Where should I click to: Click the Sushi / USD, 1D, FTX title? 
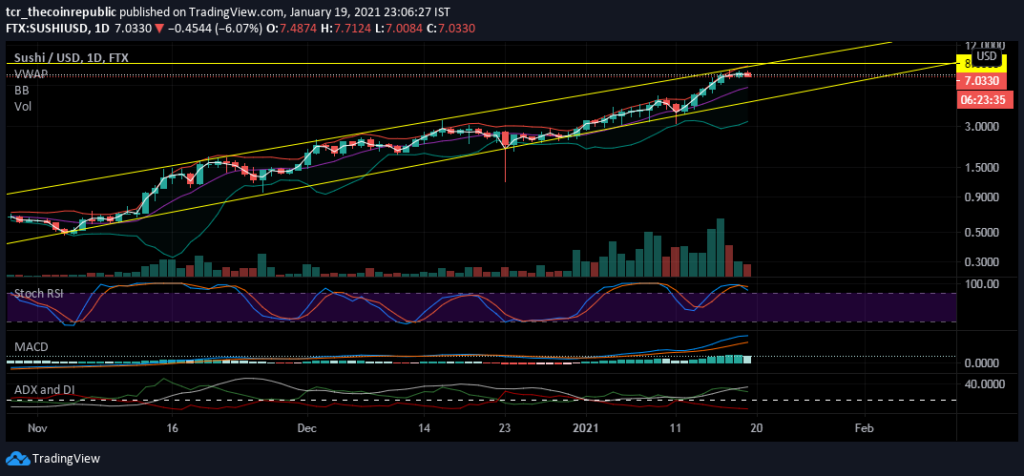click(x=71, y=58)
